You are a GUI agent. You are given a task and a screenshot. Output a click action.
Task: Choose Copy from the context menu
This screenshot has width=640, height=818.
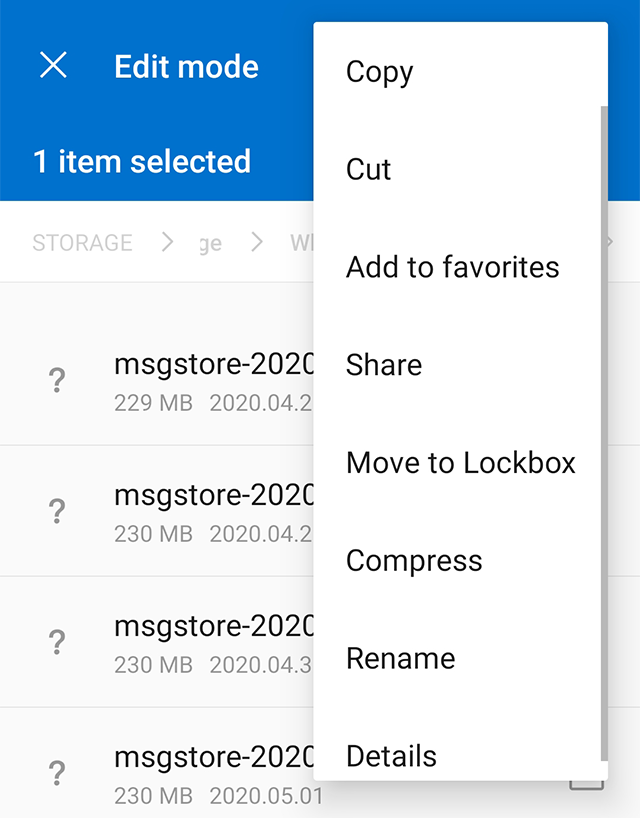coord(380,72)
